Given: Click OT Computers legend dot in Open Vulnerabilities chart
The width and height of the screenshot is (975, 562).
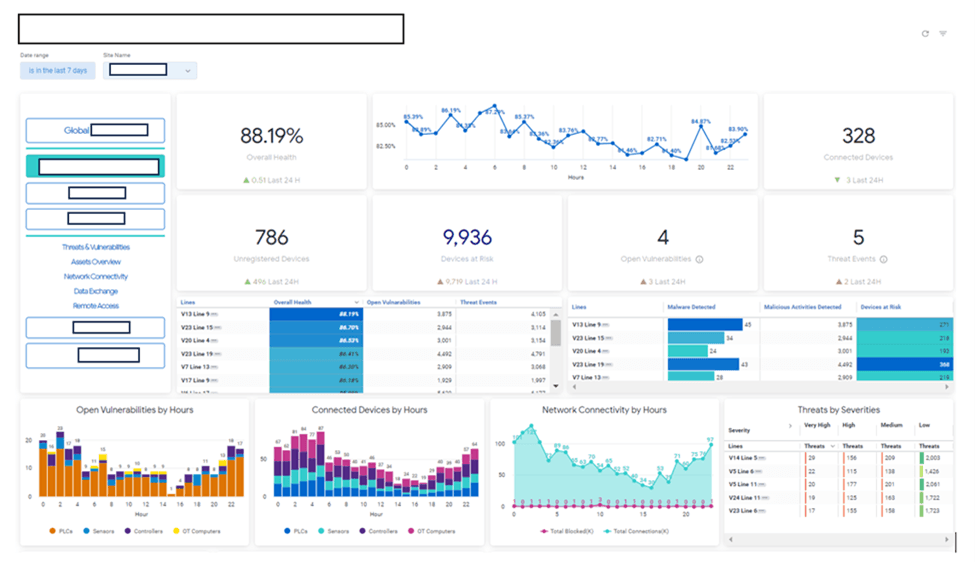Looking at the screenshot, I should [x=176, y=531].
